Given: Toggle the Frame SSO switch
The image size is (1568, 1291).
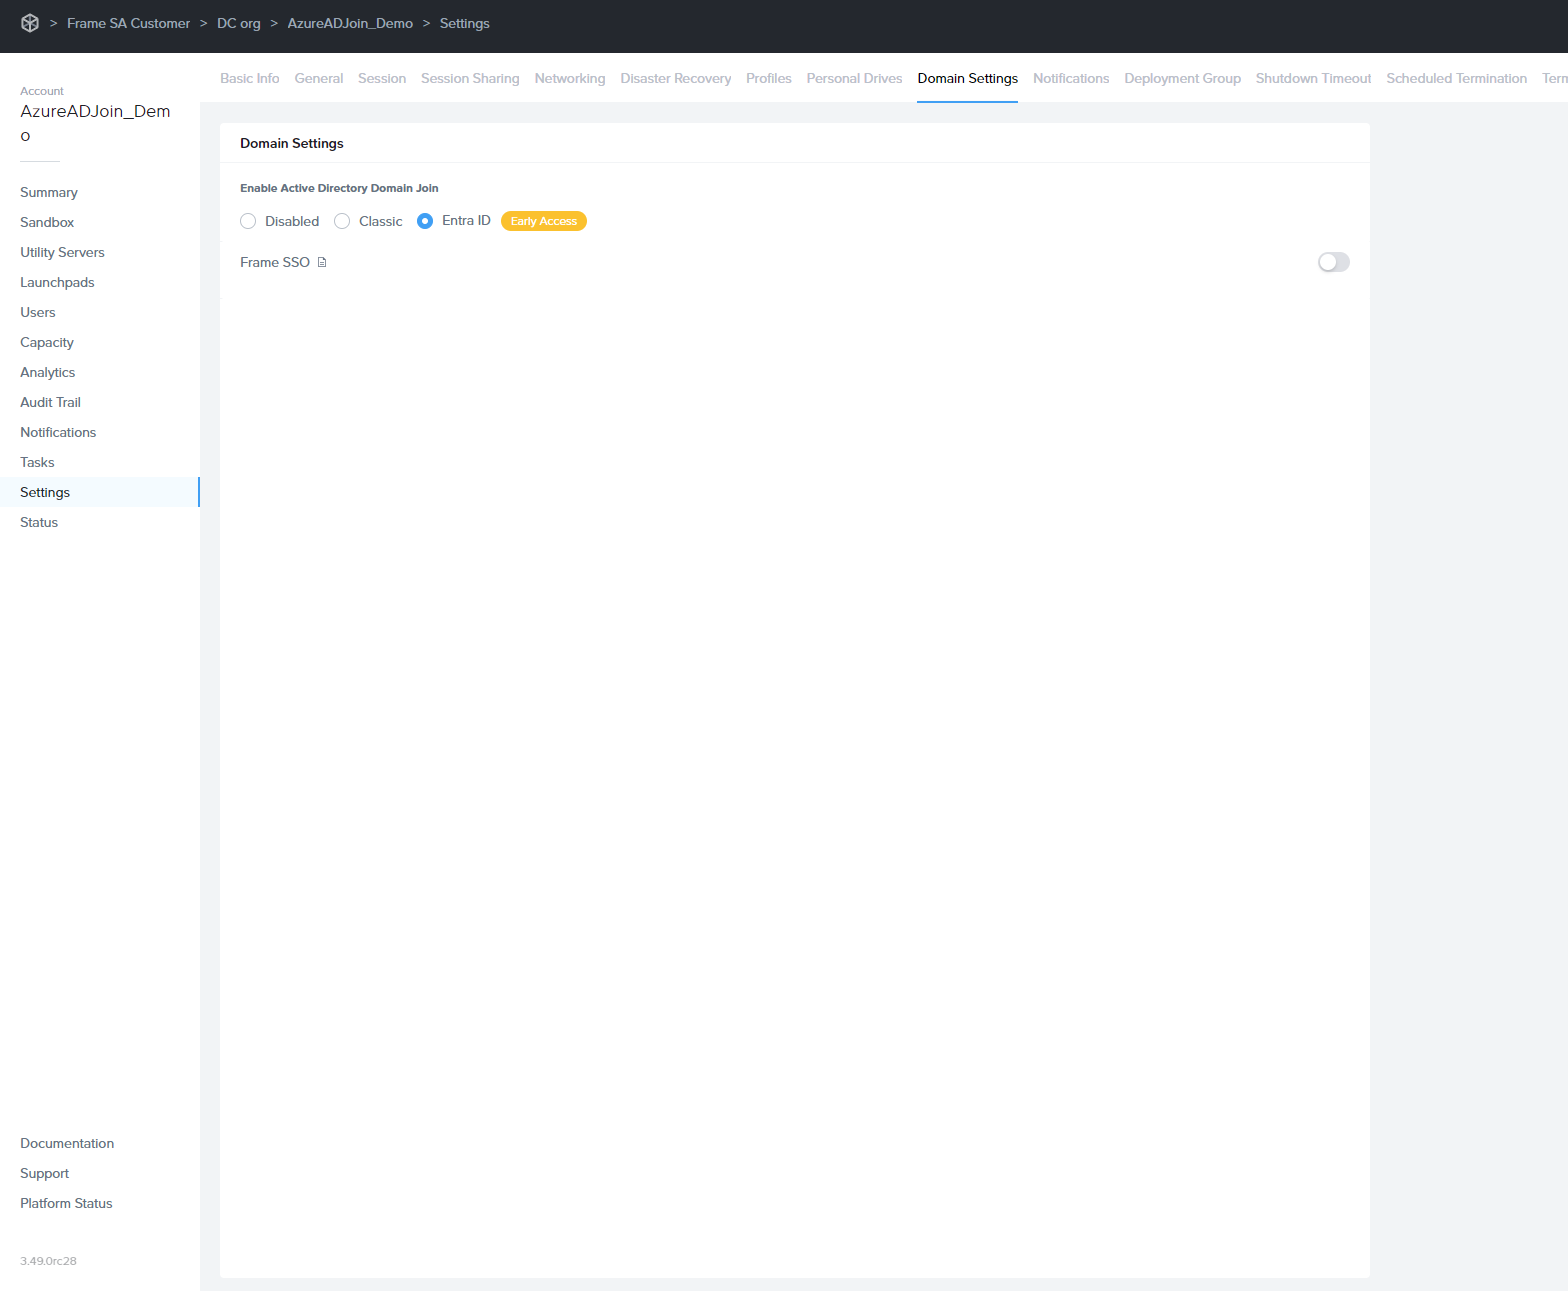Looking at the screenshot, I should click(x=1334, y=262).
